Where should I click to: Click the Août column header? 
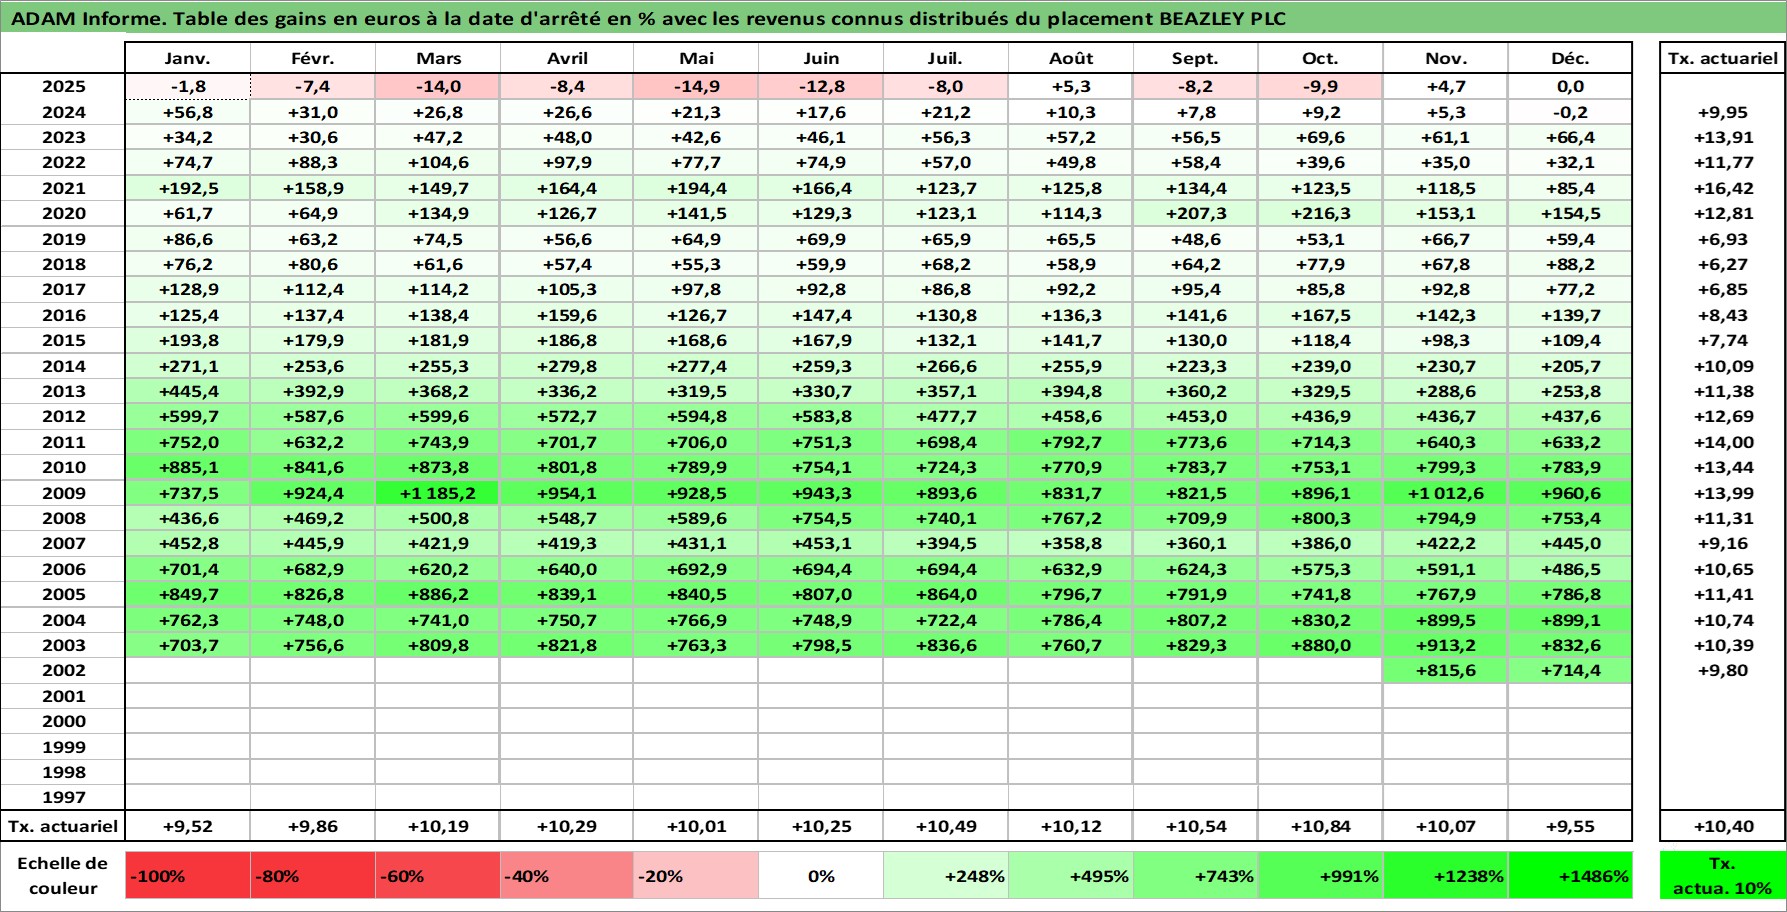click(x=1071, y=59)
